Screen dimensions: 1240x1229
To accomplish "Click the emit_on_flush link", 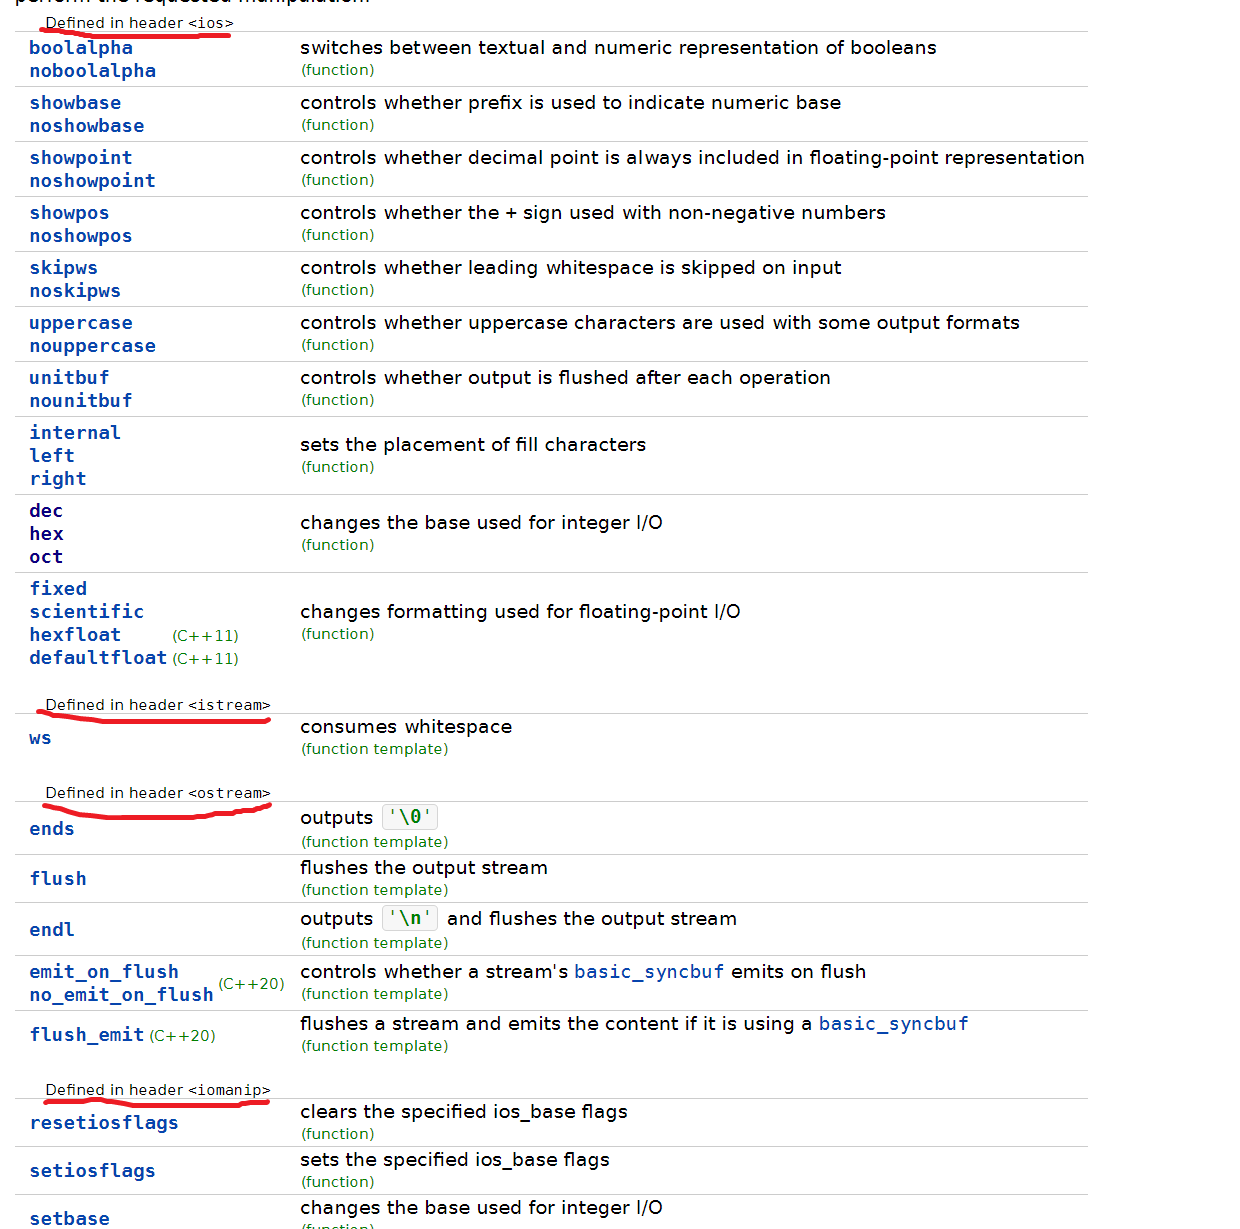I will [104, 972].
